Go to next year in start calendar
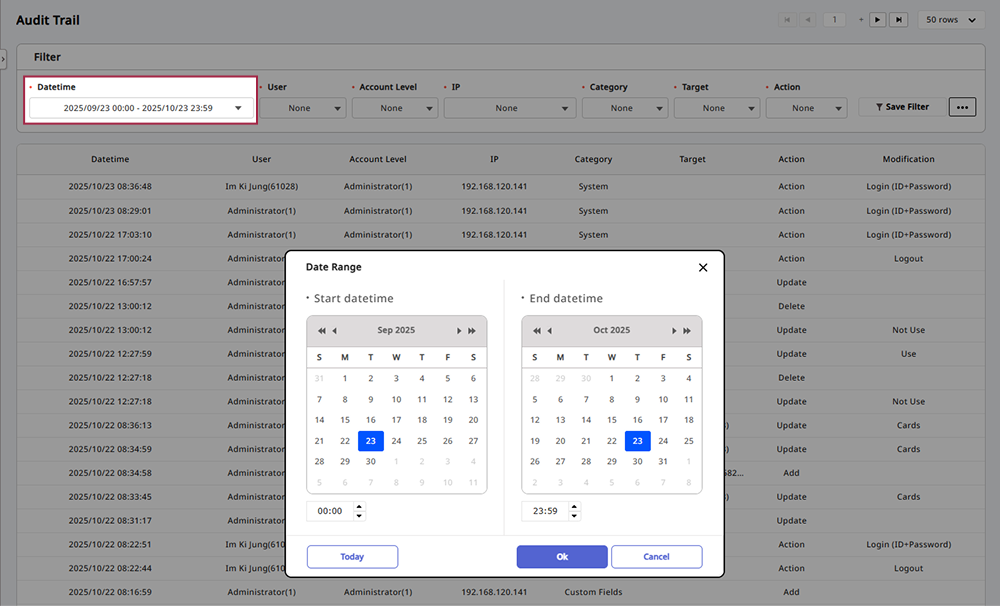1000x606 pixels. tap(472, 331)
